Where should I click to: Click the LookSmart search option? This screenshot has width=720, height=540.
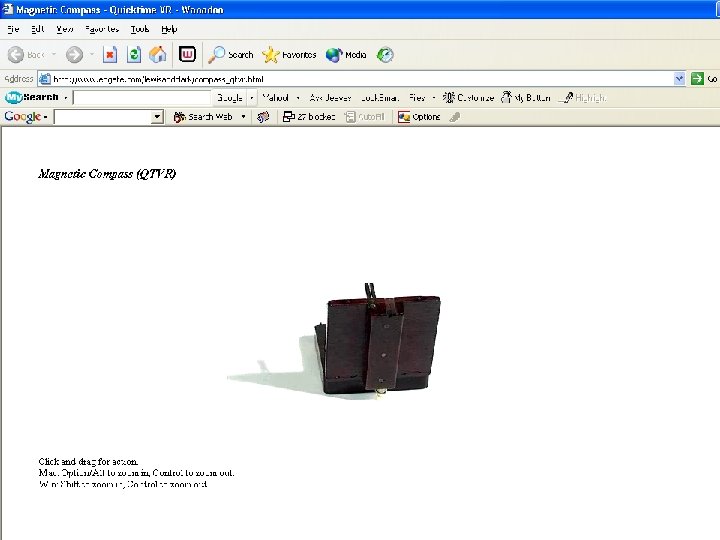tap(380, 97)
